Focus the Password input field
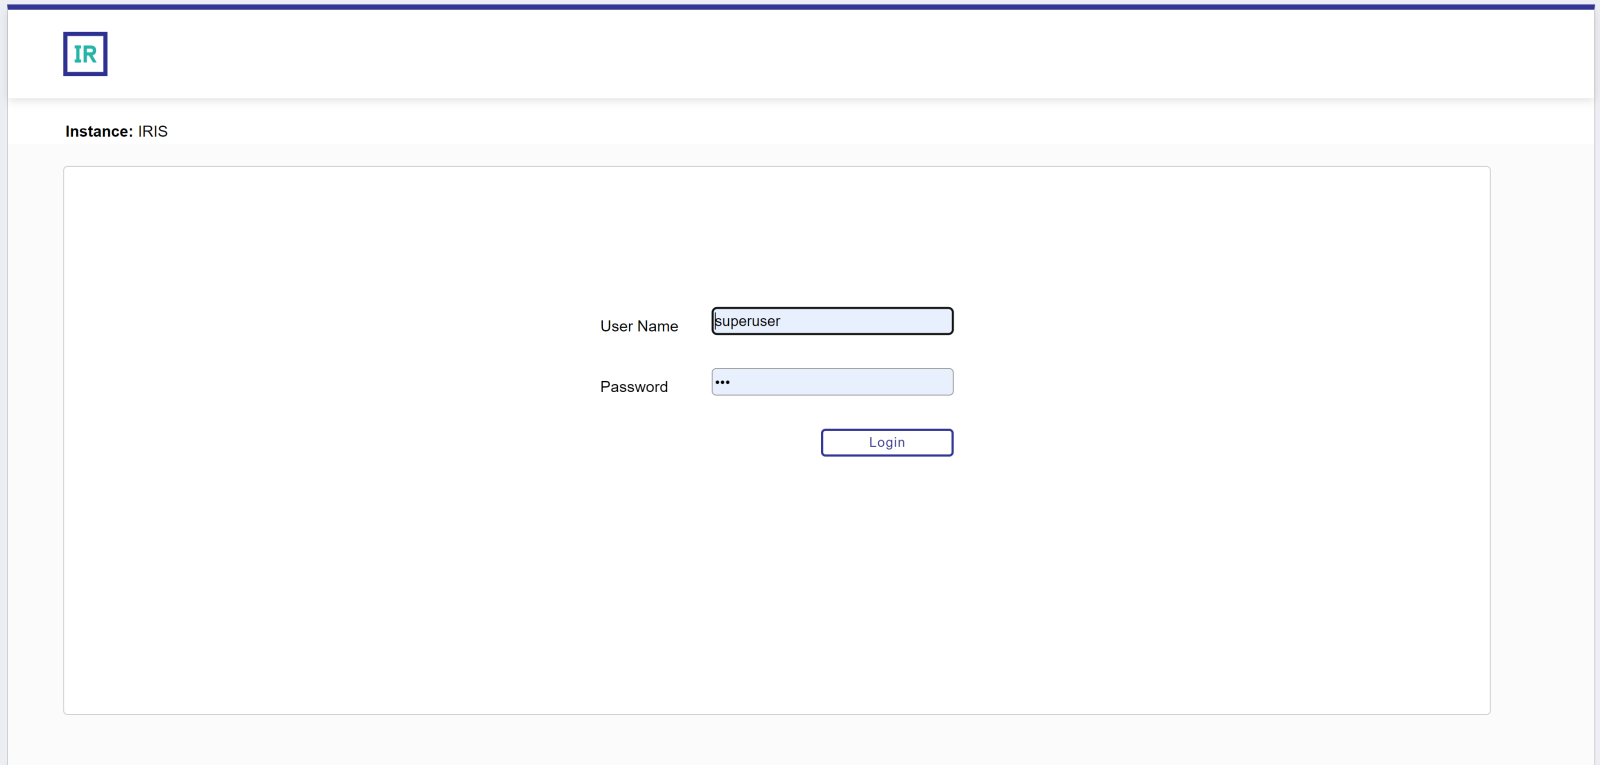This screenshot has width=1600, height=765. coord(832,382)
